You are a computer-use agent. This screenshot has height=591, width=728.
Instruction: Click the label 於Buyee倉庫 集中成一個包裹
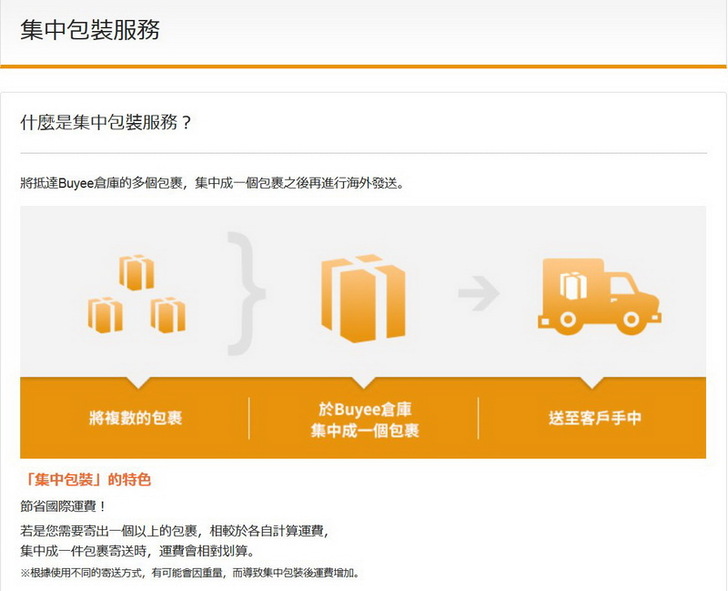tap(365, 420)
